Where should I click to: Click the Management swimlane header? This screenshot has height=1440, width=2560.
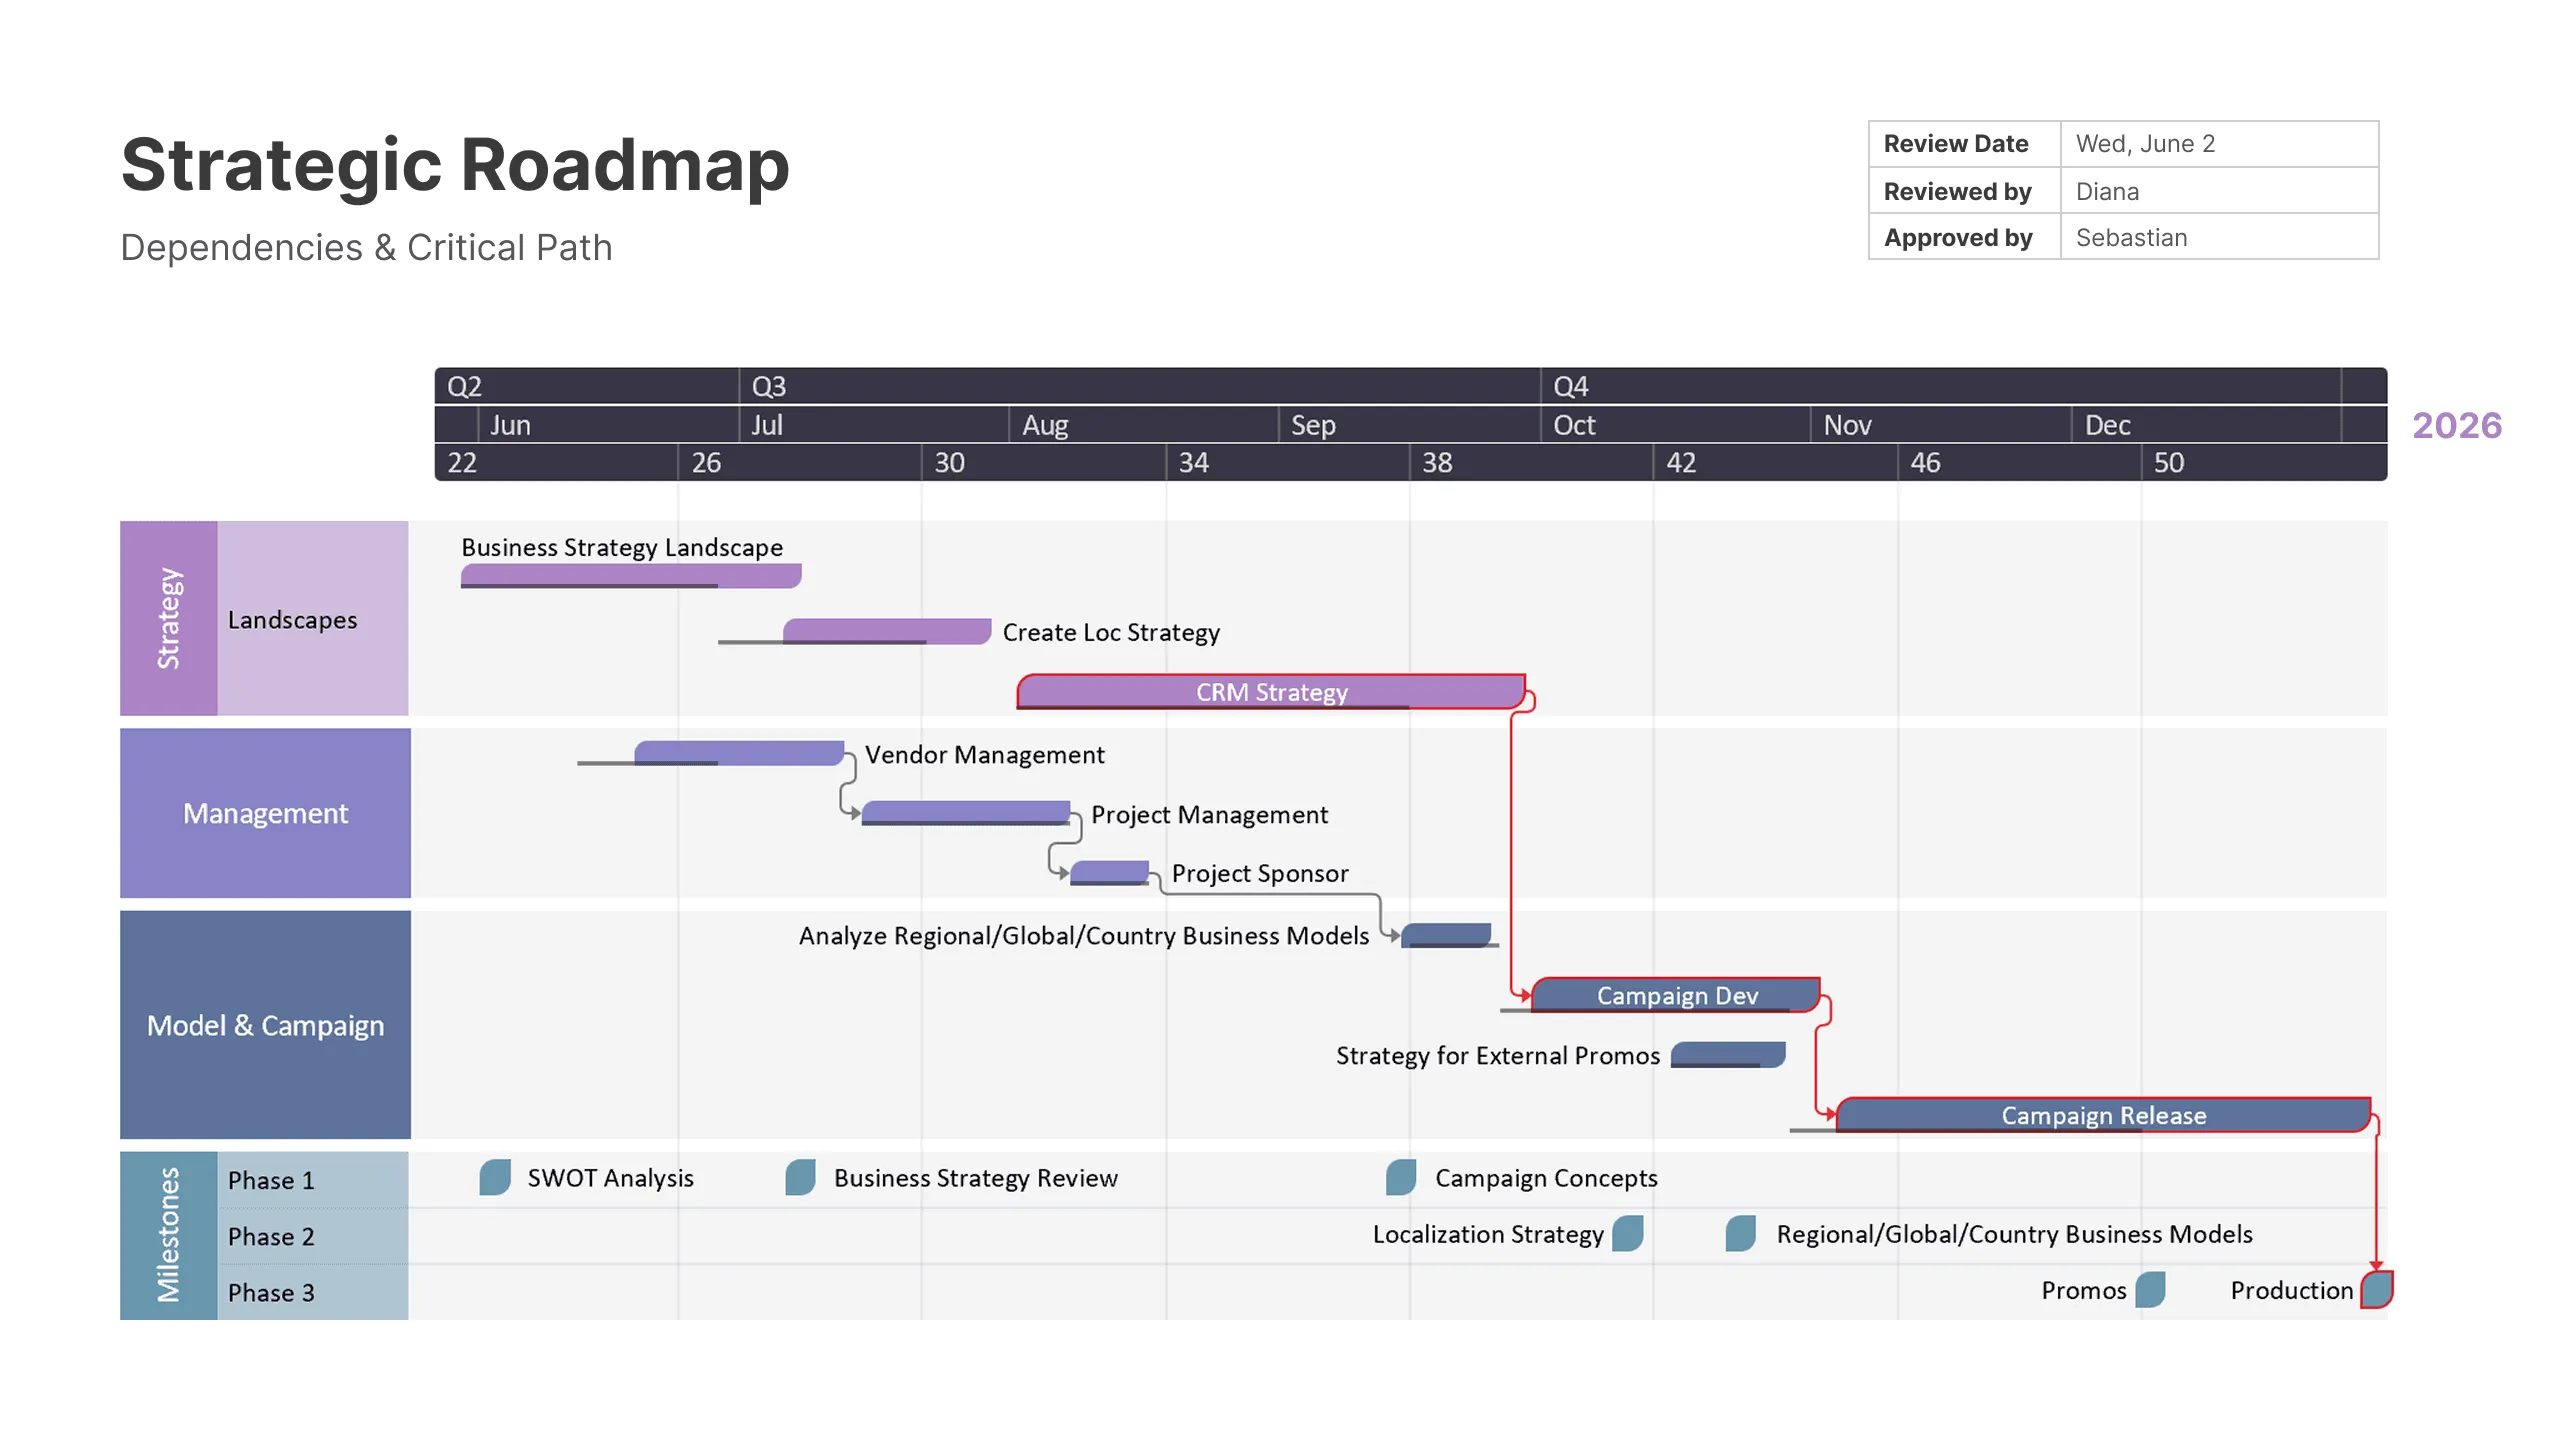(265, 813)
